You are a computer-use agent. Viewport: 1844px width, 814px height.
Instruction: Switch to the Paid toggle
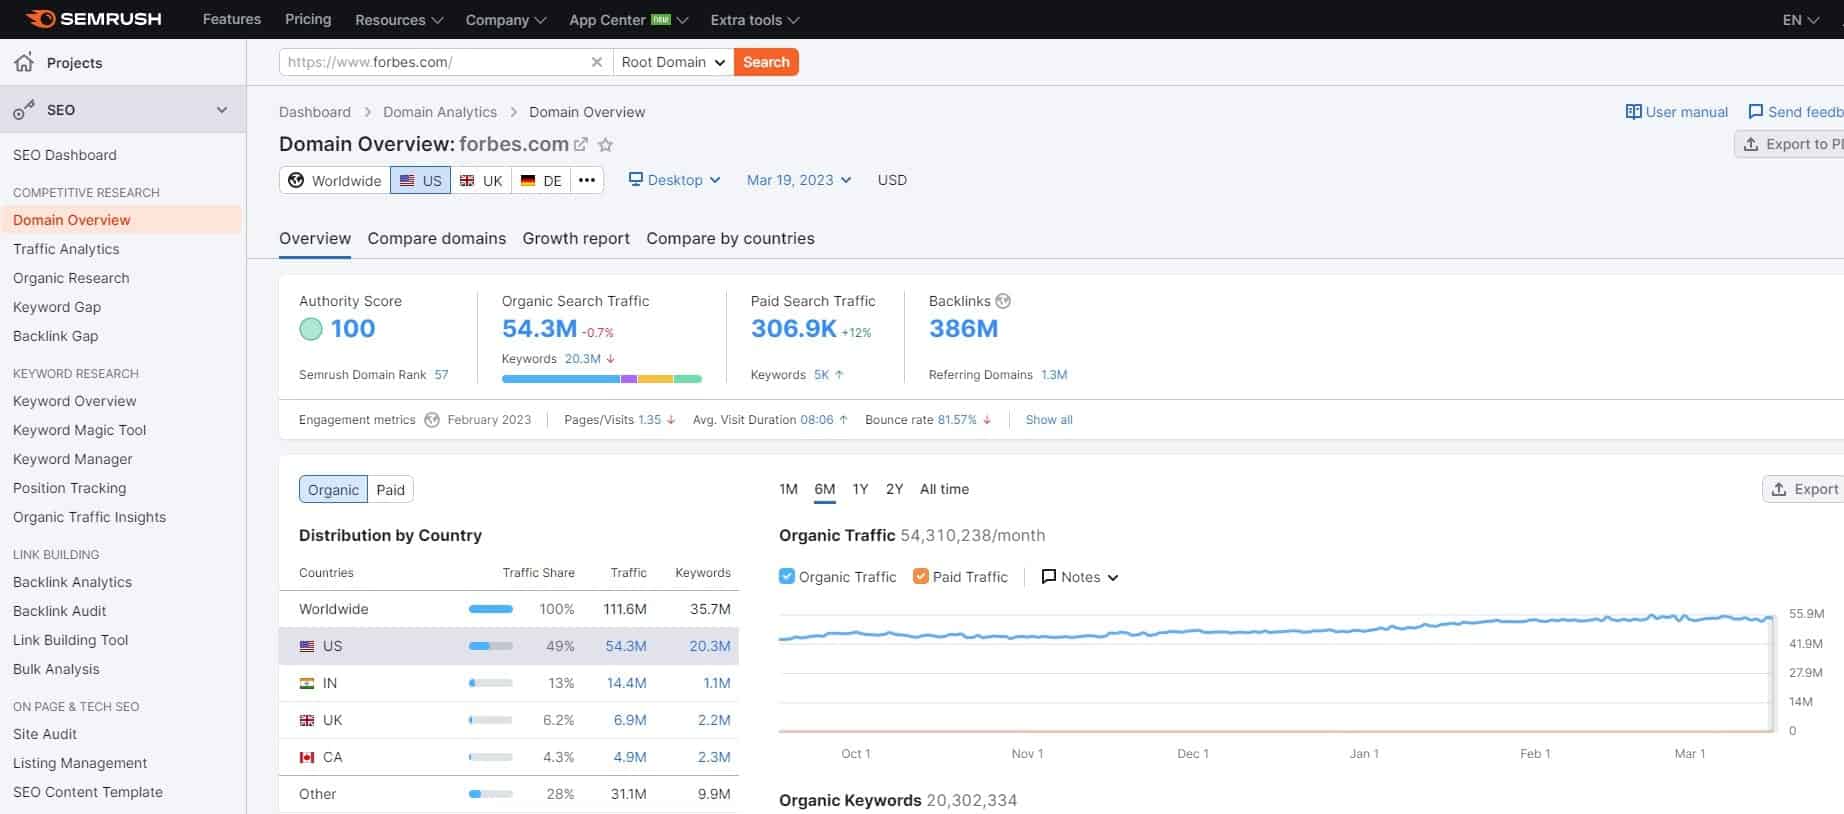coord(390,489)
